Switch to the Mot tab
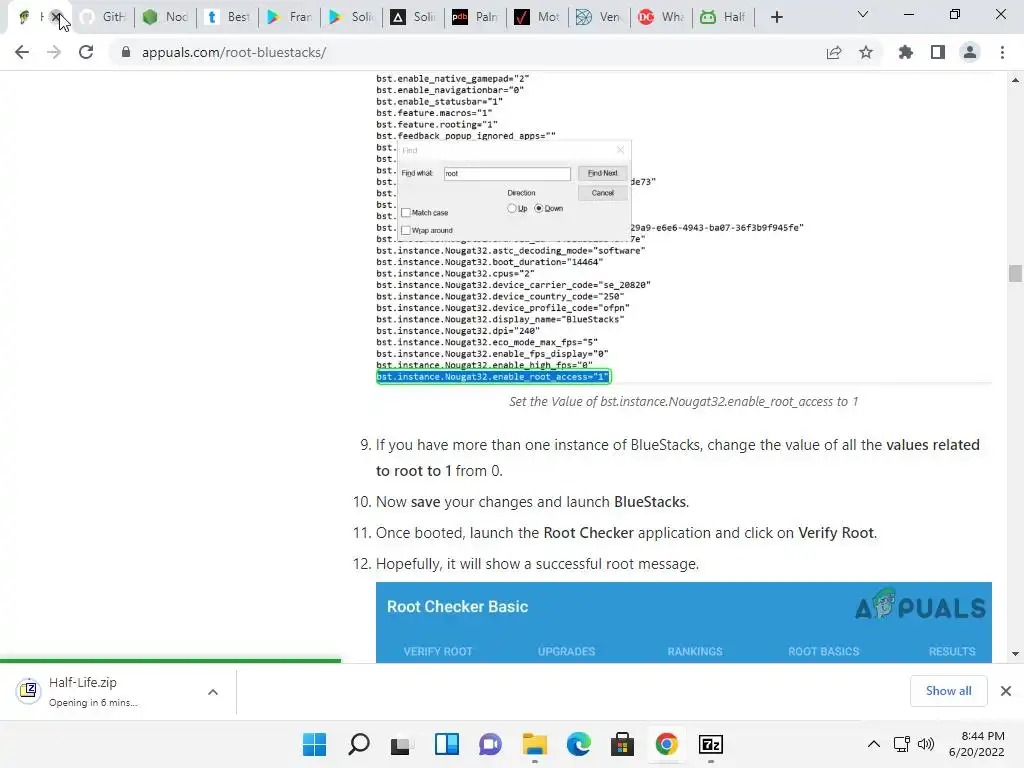The height and width of the screenshot is (768, 1024). click(538, 17)
